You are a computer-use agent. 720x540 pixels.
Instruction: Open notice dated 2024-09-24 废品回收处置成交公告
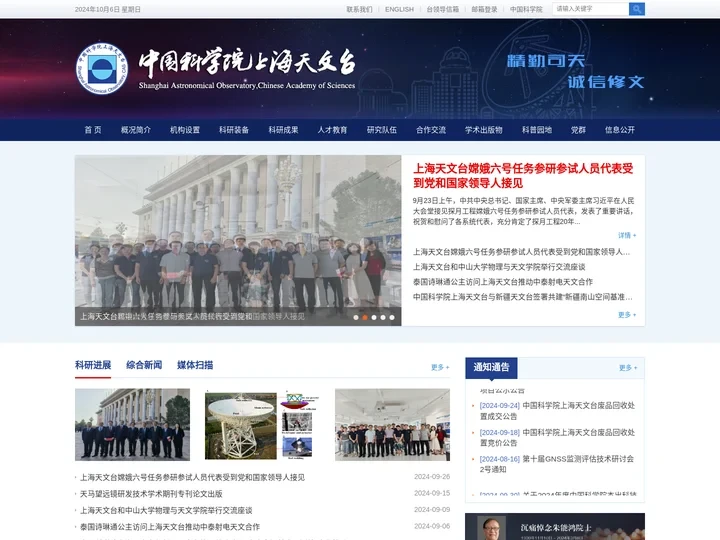point(557,411)
